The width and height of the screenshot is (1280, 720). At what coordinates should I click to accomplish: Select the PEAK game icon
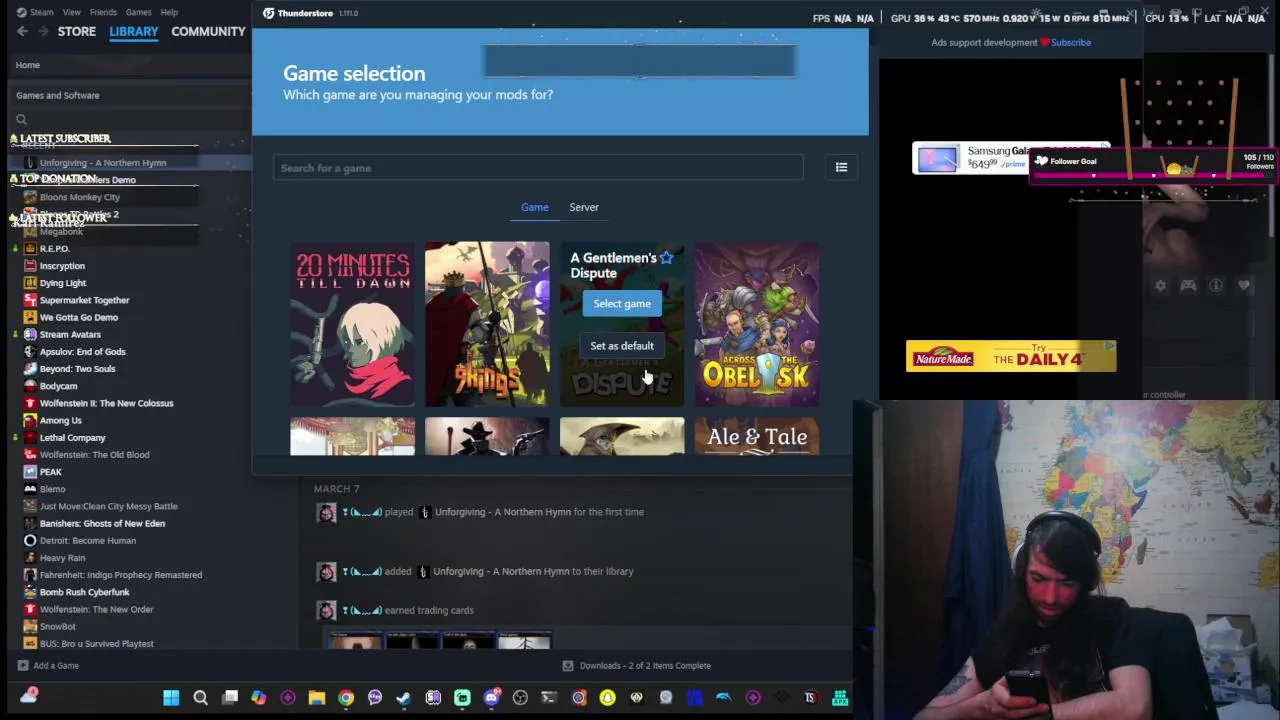click(30, 472)
